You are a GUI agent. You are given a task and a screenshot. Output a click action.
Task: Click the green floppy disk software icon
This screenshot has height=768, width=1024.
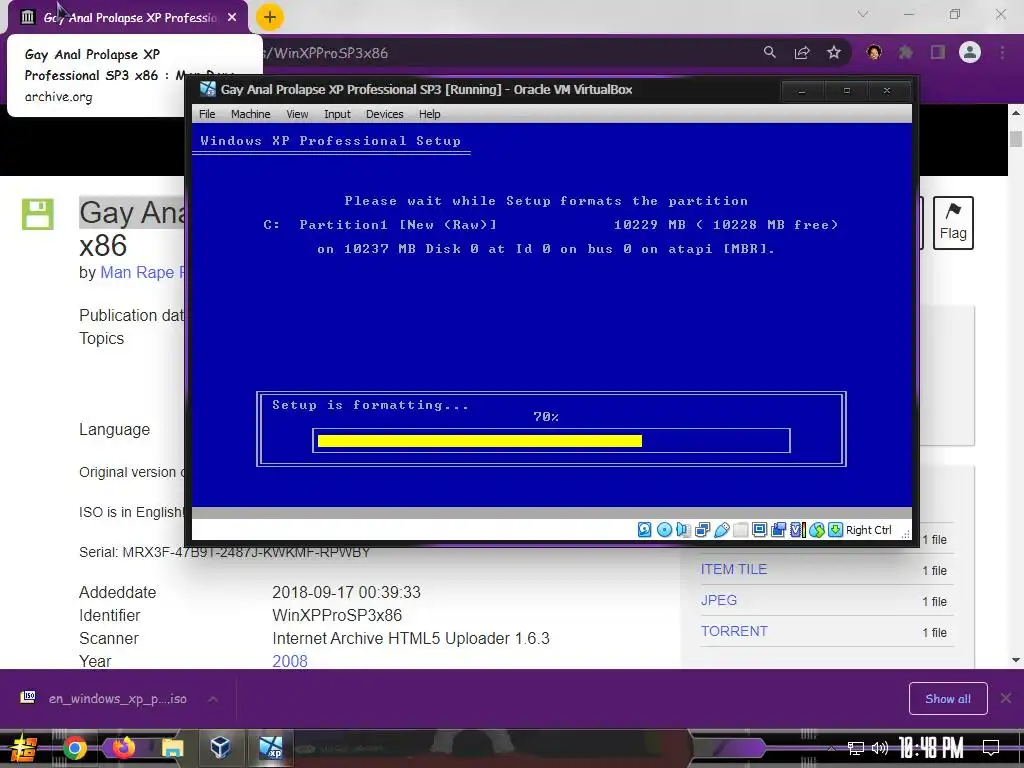click(38, 214)
